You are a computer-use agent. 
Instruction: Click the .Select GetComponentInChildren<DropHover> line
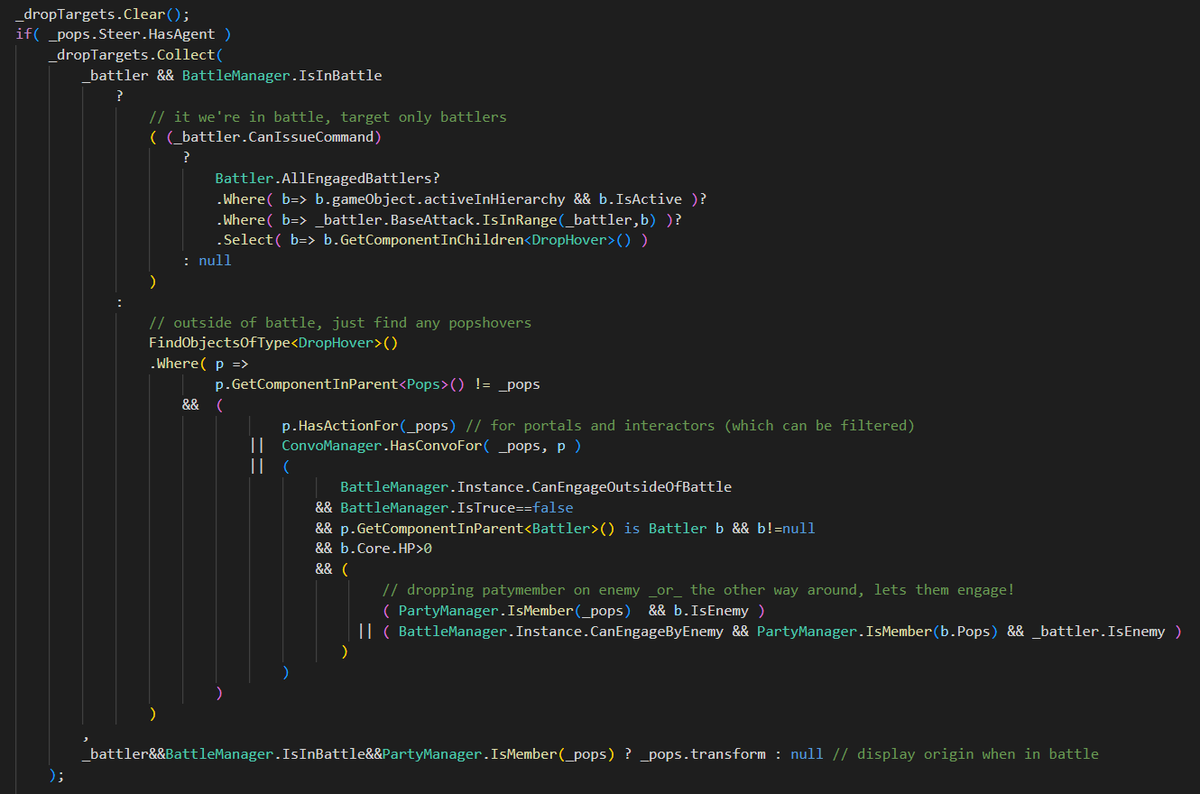432,240
